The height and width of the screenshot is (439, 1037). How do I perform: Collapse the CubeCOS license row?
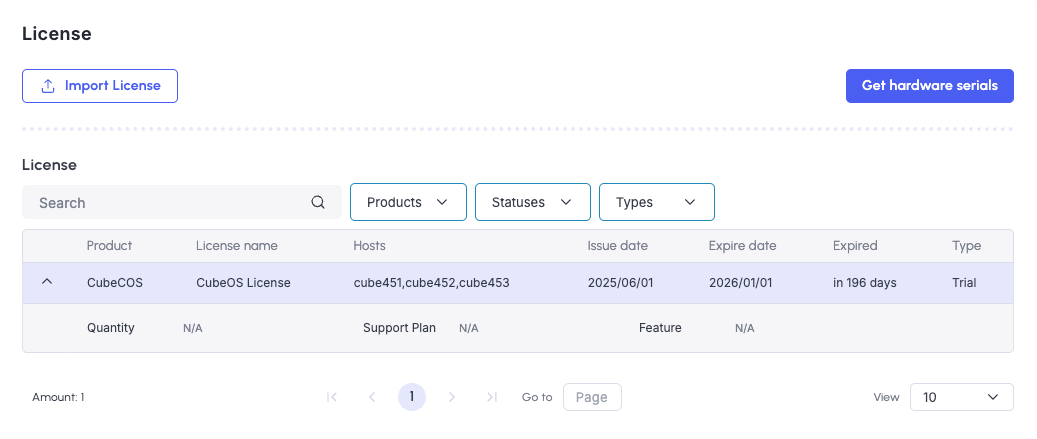[x=47, y=282]
